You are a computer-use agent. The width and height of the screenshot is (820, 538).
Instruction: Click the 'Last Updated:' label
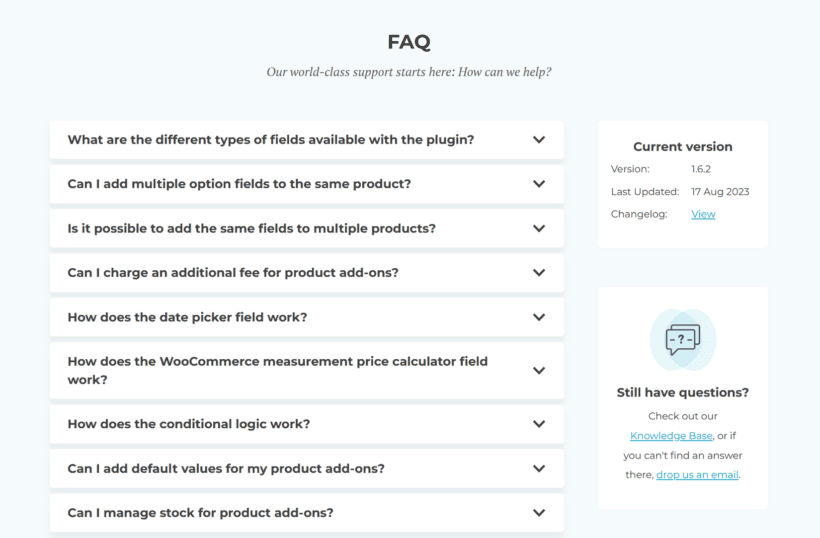(x=645, y=191)
